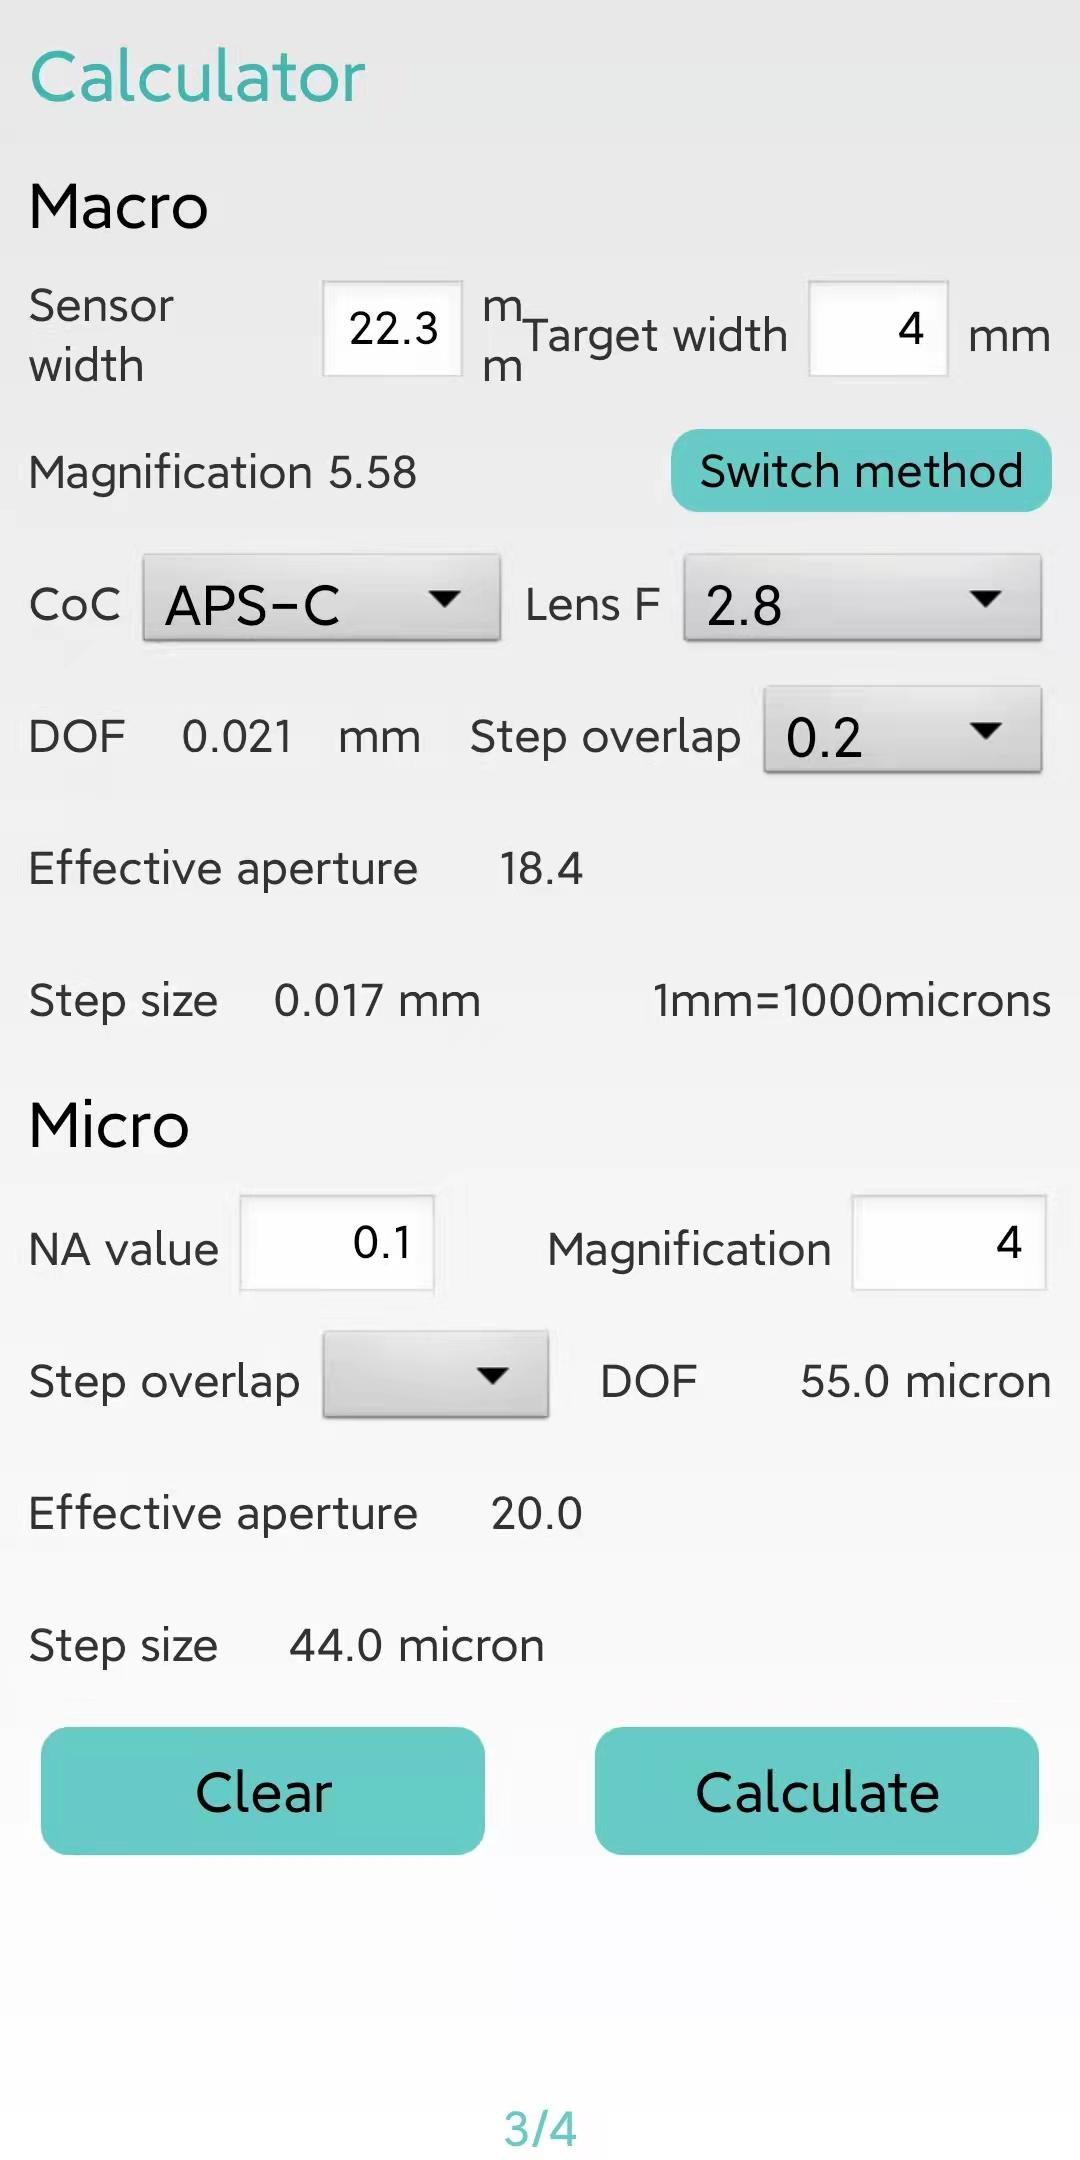Click the Switch method button
Image resolution: width=1080 pixels, height=2160 pixels.
point(861,471)
